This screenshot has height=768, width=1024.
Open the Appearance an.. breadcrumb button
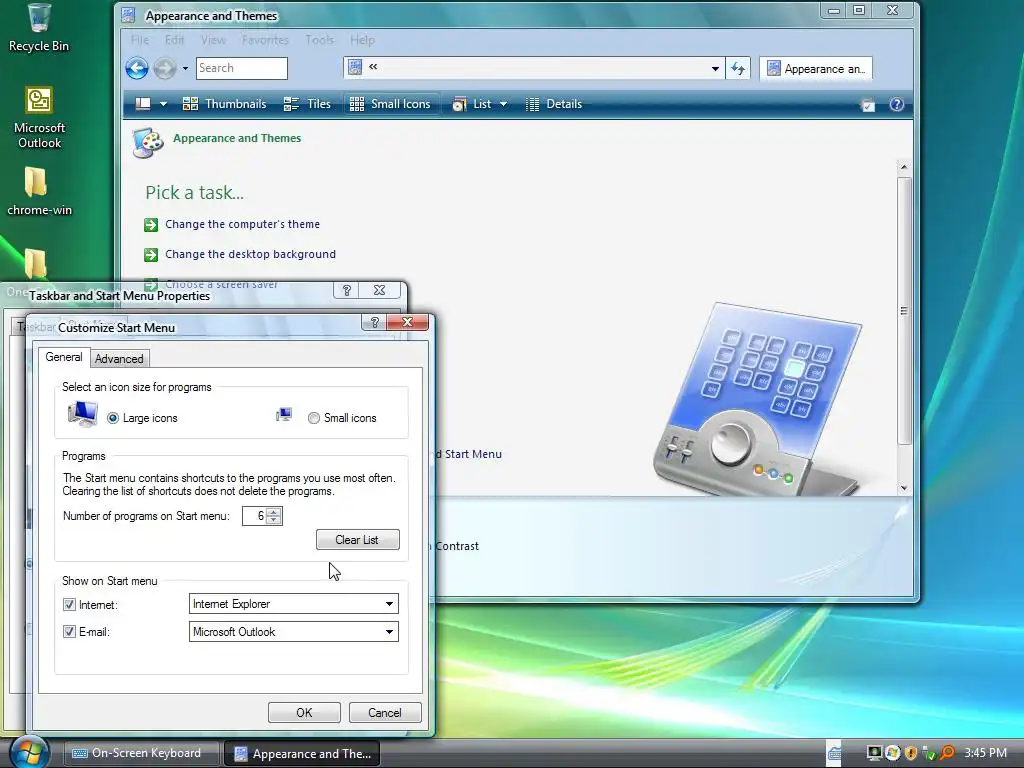coord(816,69)
